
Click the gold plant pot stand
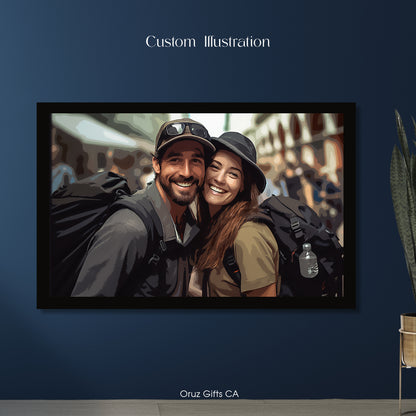click(407, 363)
